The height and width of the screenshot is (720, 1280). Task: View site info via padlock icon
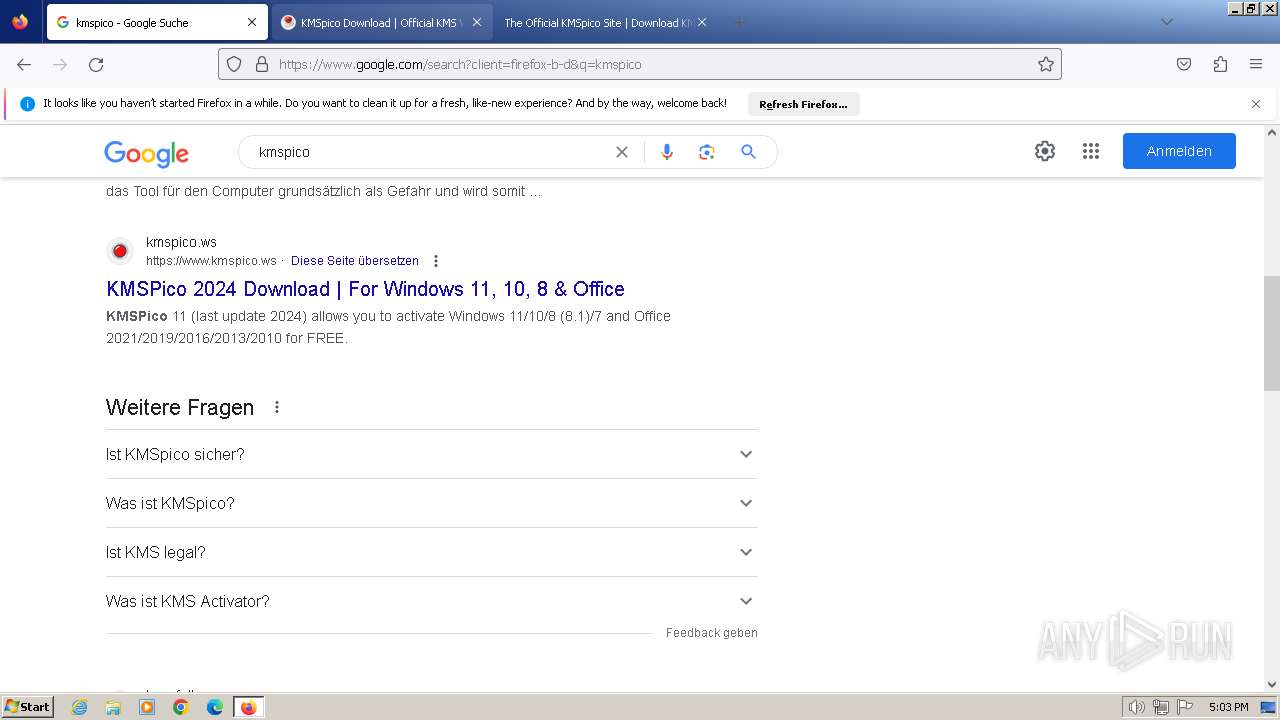(x=262, y=64)
